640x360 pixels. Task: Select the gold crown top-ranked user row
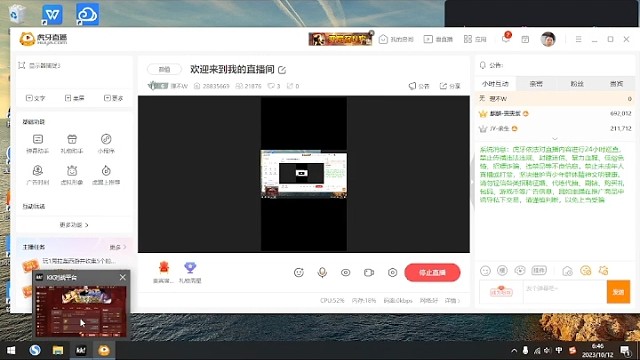tap(556, 113)
